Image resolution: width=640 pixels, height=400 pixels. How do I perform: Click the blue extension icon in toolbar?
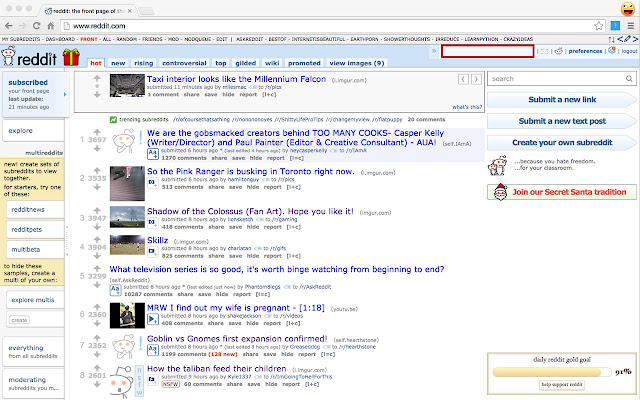click(615, 26)
